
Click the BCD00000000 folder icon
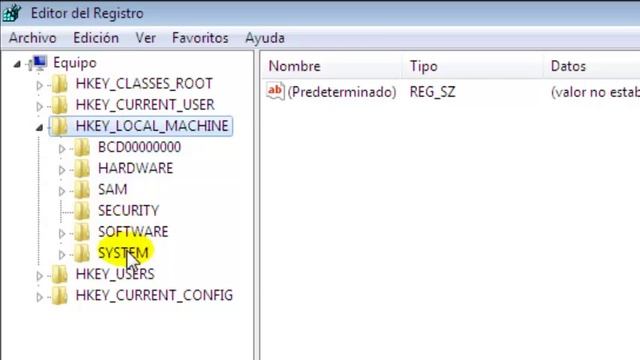82,147
